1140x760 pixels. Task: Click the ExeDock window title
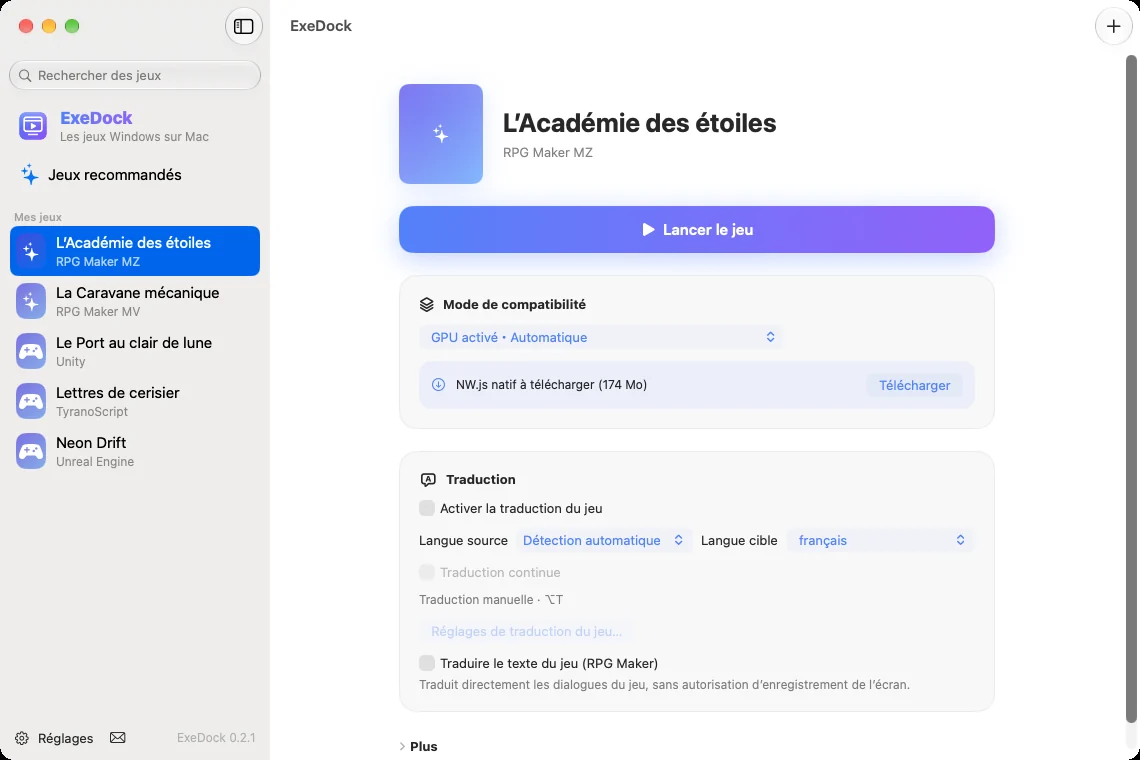321,26
